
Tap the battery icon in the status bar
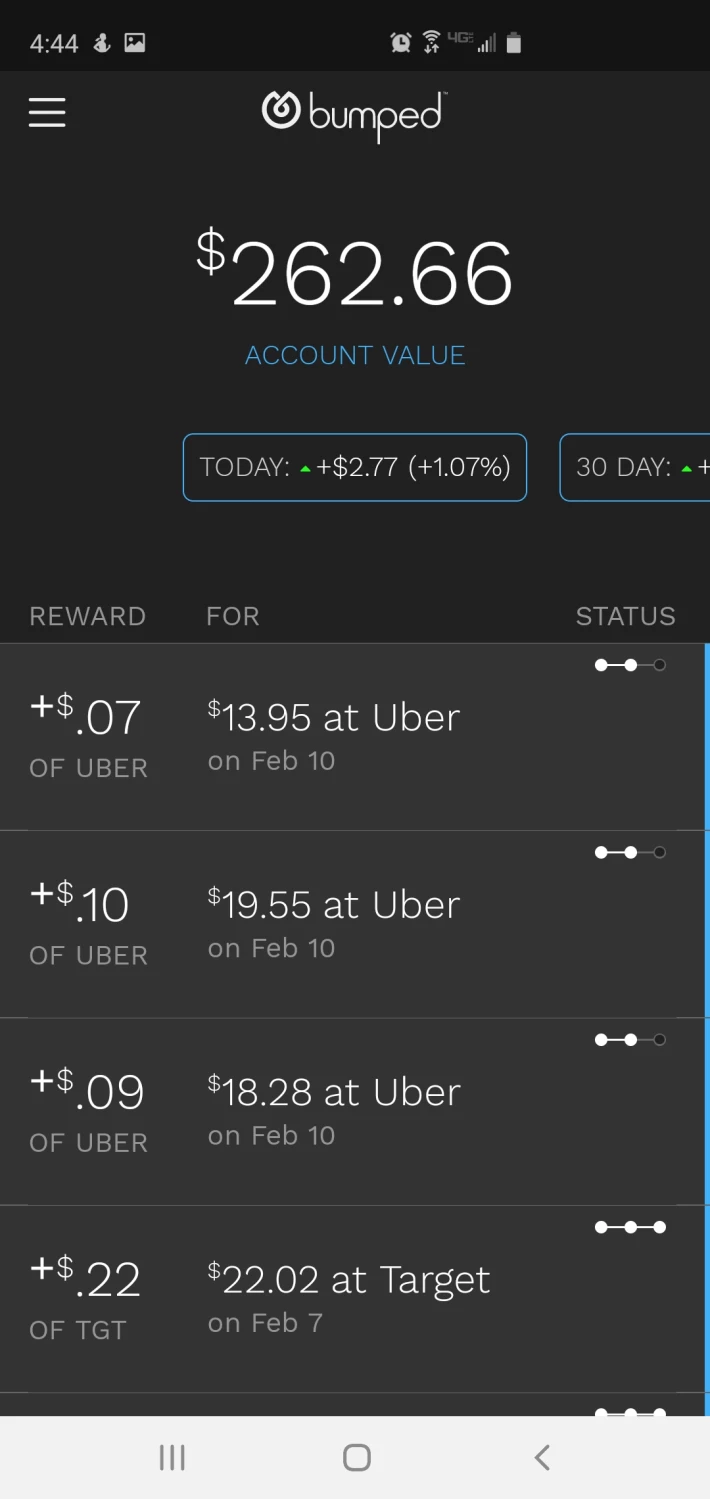513,42
